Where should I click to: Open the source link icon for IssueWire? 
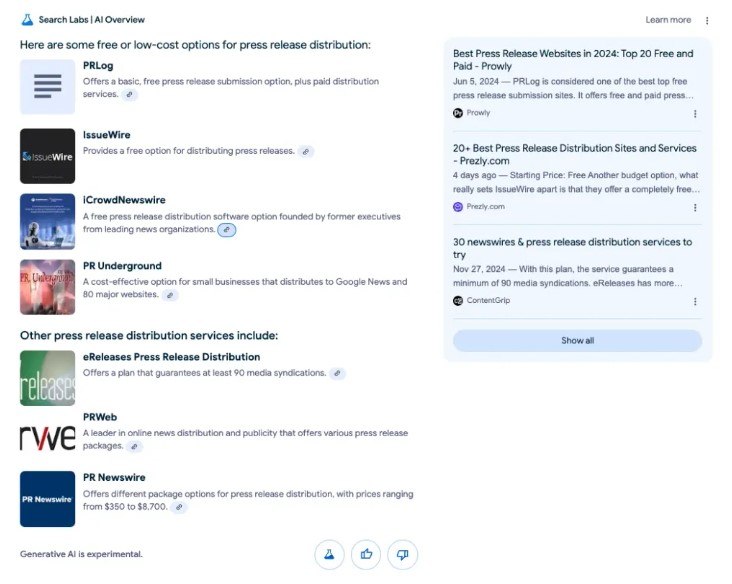(x=306, y=152)
